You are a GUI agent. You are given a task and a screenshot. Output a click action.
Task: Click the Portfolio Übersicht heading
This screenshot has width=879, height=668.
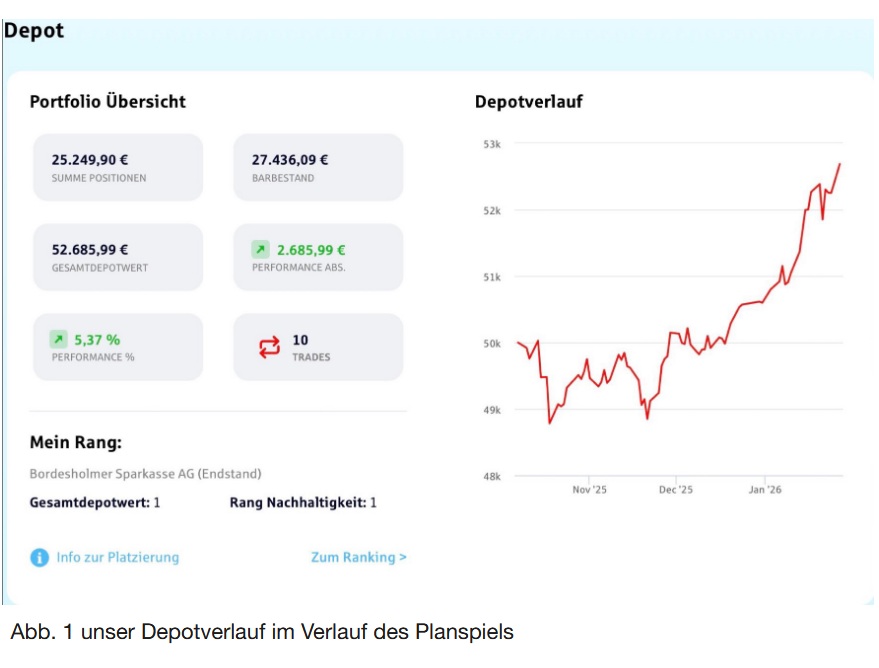coord(108,102)
